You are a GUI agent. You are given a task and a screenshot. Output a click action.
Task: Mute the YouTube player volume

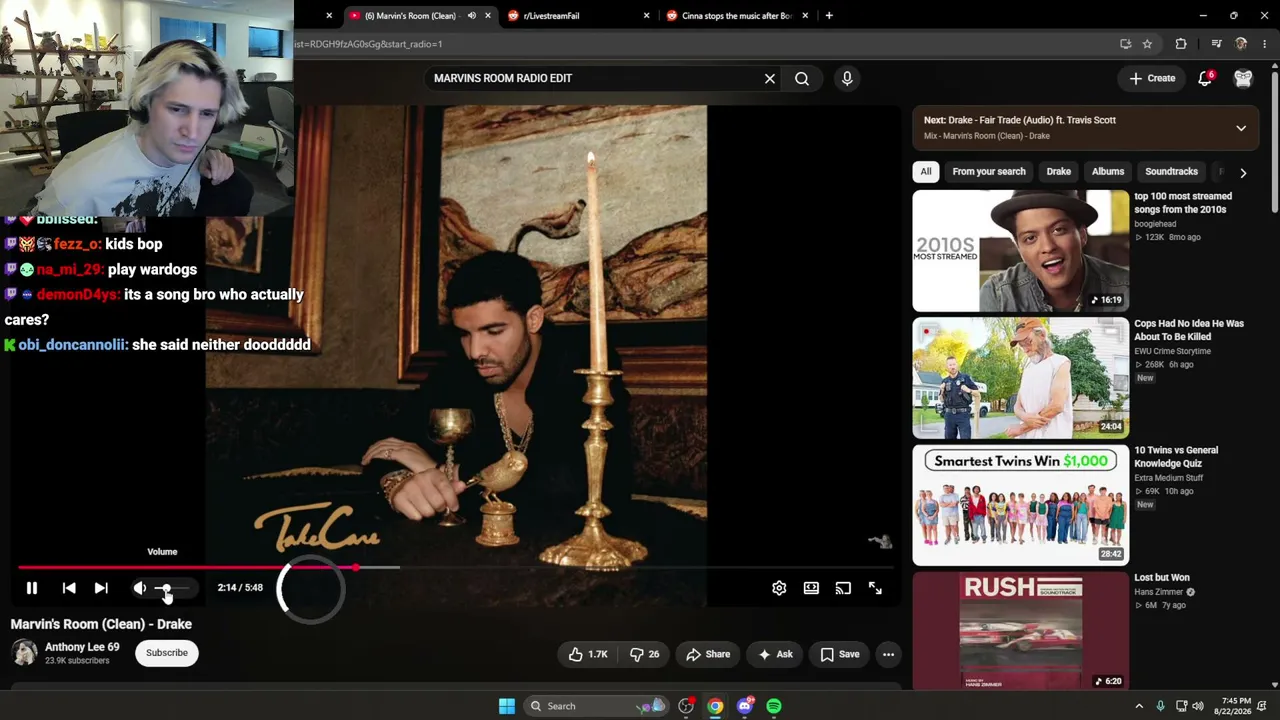point(140,588)
